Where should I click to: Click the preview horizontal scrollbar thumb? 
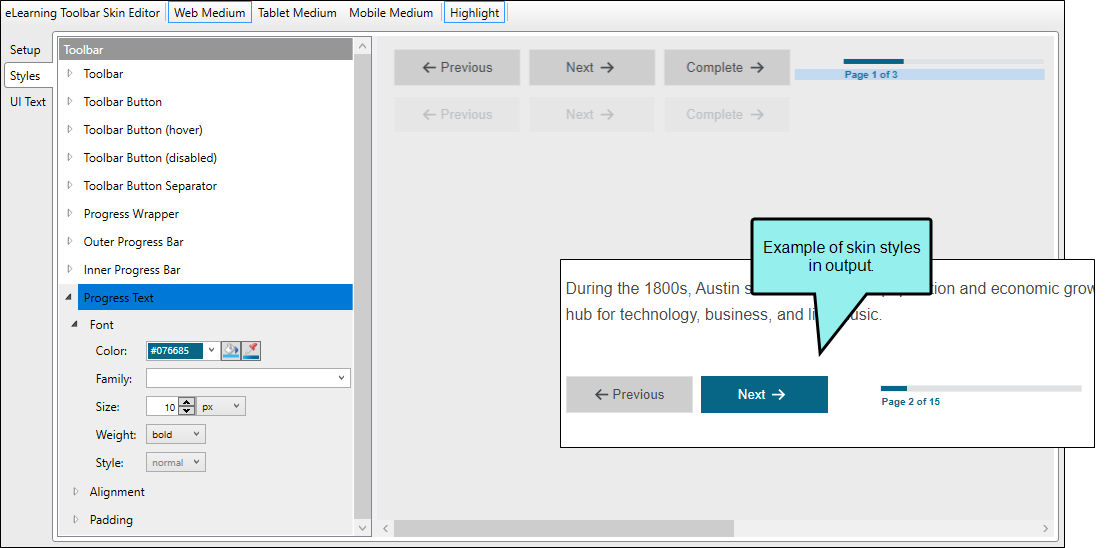(563, 528)
